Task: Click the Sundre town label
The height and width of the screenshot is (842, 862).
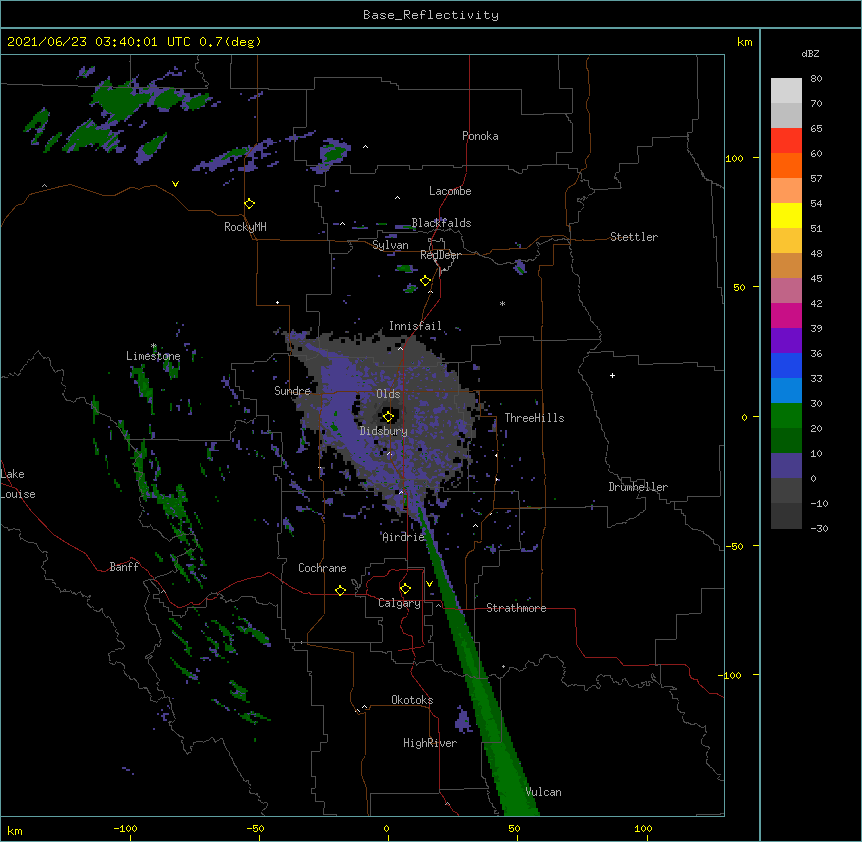Action: point(292,391)
